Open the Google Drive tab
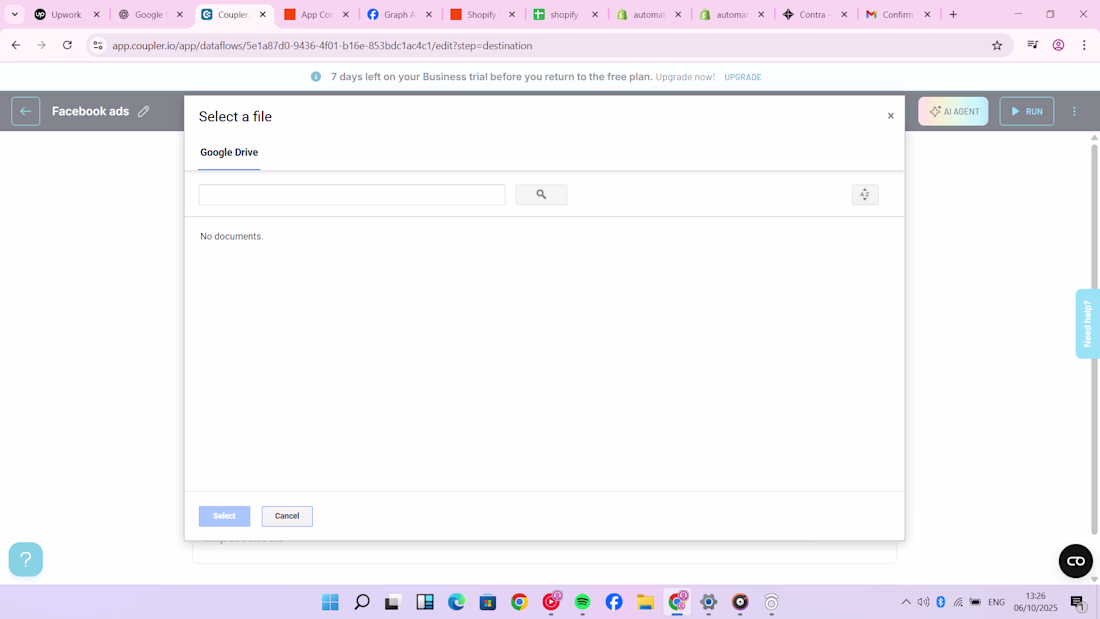 (229, 152)
